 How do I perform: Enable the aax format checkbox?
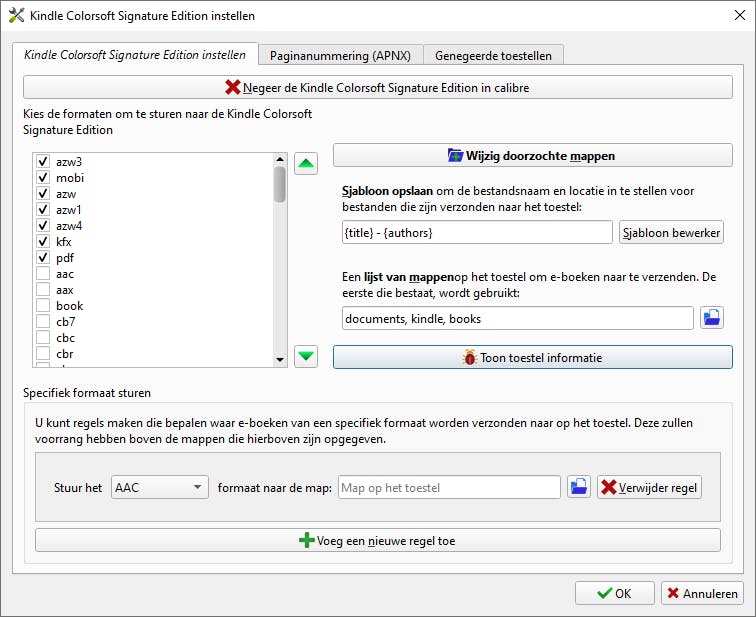pyautogui.click(x=43, y=289)
